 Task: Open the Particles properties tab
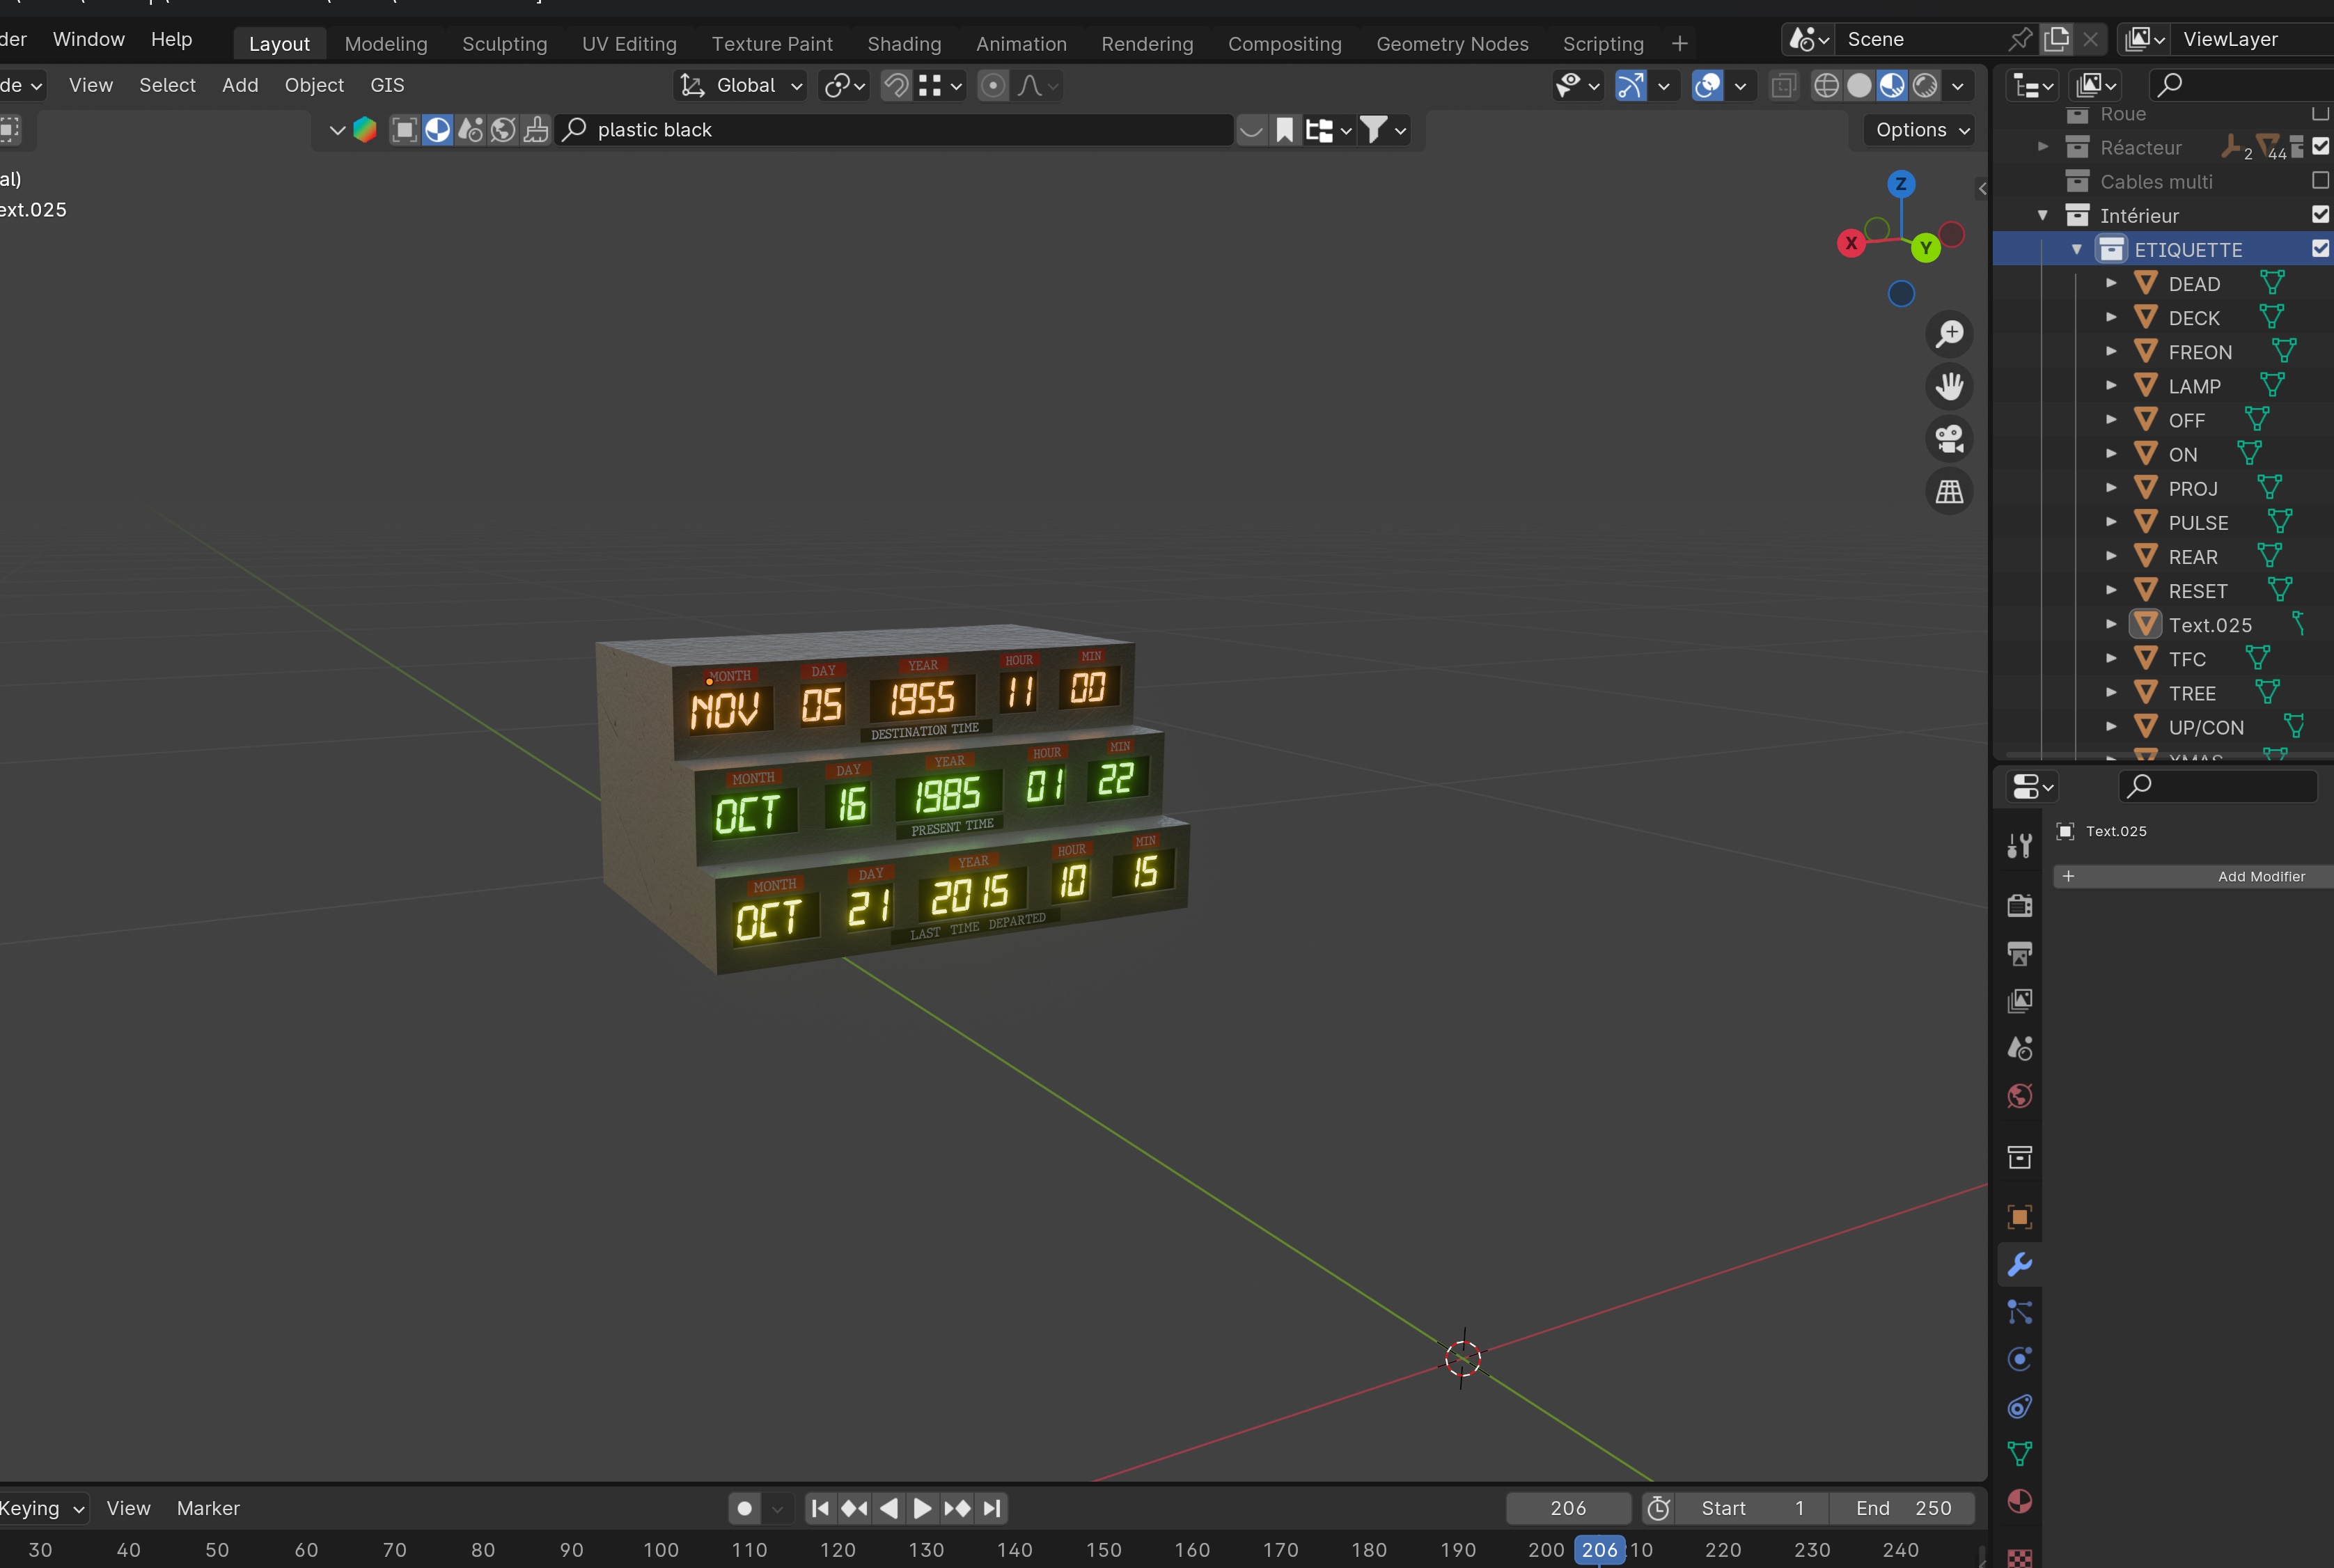pos(2019,1311)
